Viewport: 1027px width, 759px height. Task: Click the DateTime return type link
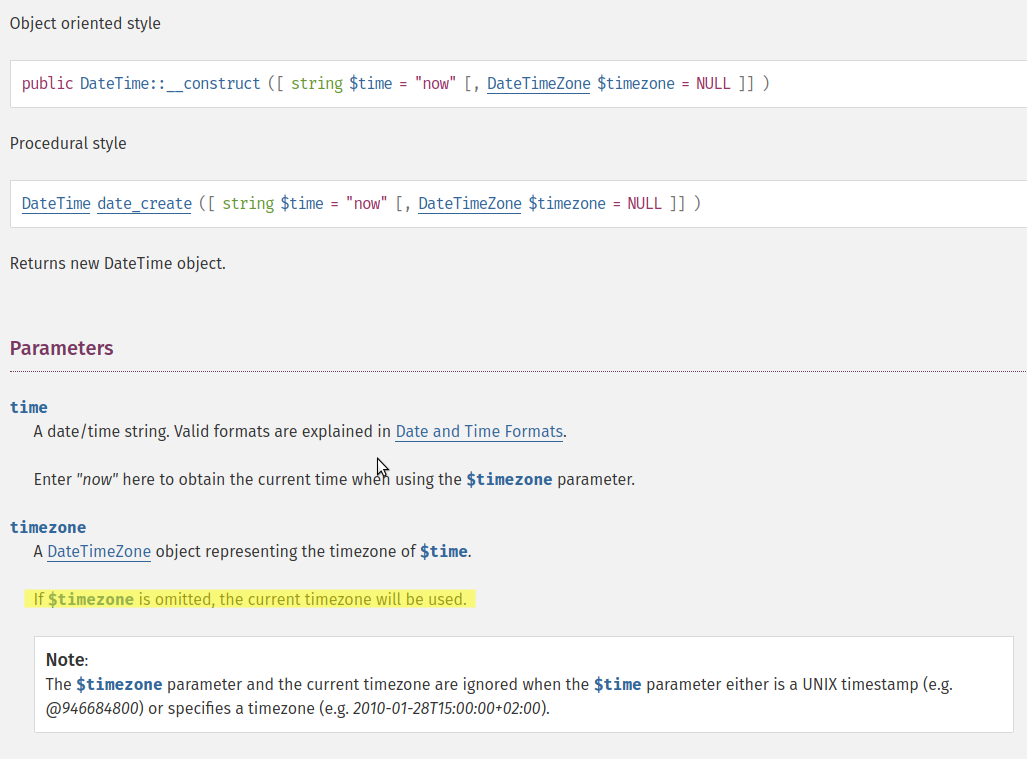(55, 203)
